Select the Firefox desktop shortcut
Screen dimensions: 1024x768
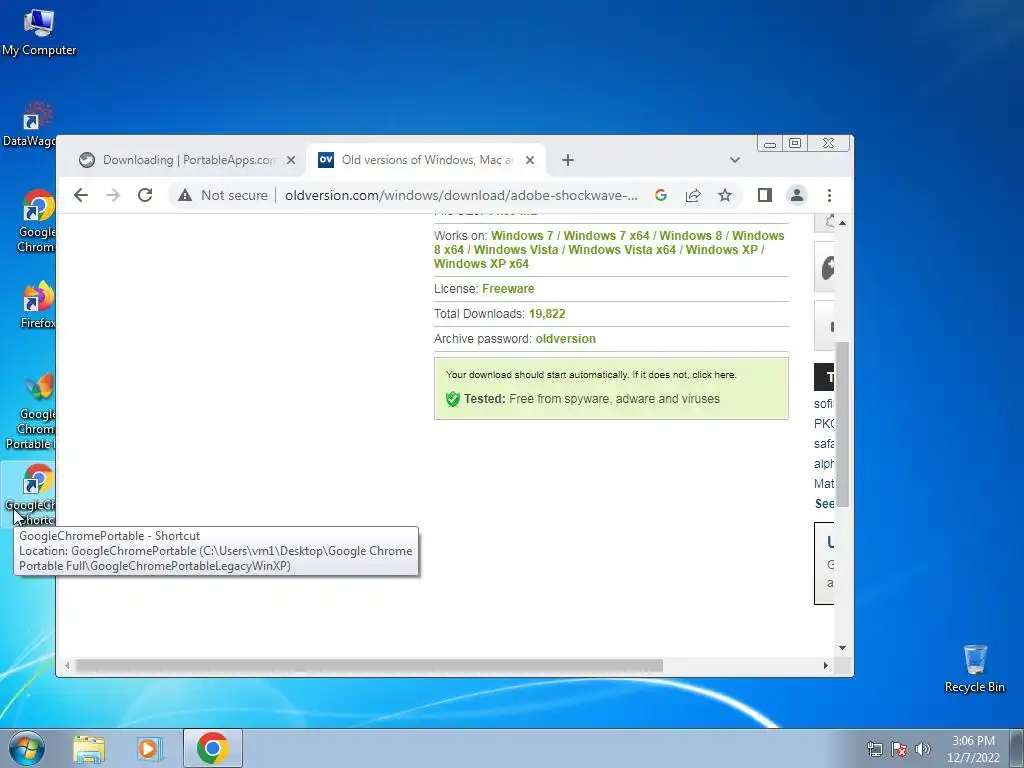point(38,304)
